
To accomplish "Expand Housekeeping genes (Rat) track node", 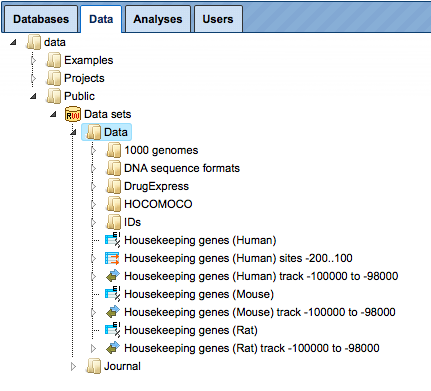I will pos(94,348).
